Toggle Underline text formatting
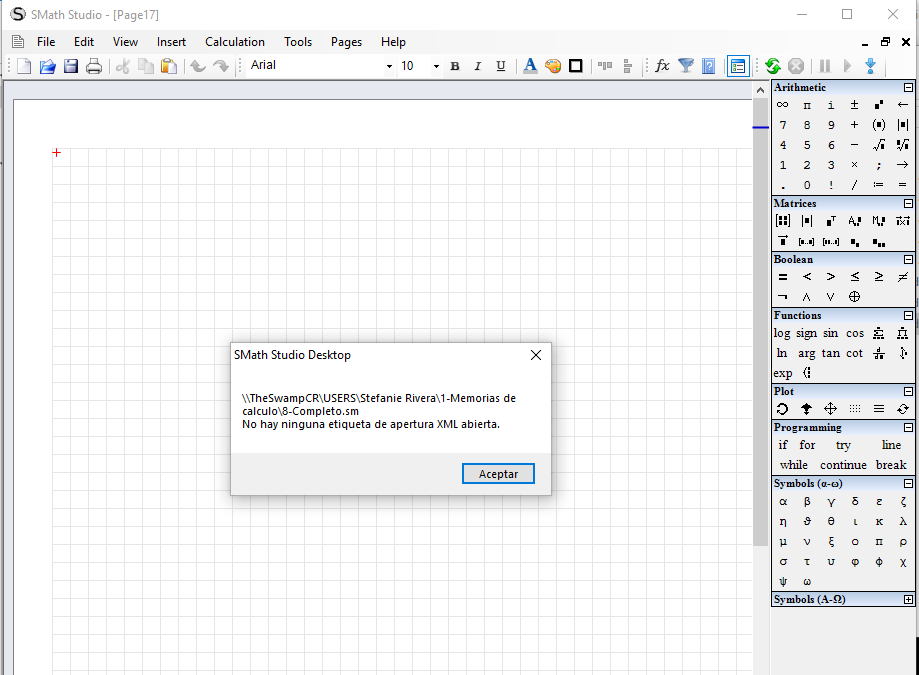The width and height of the screenshot is (919, 675). pyautogui.click(x=500, y=66)
